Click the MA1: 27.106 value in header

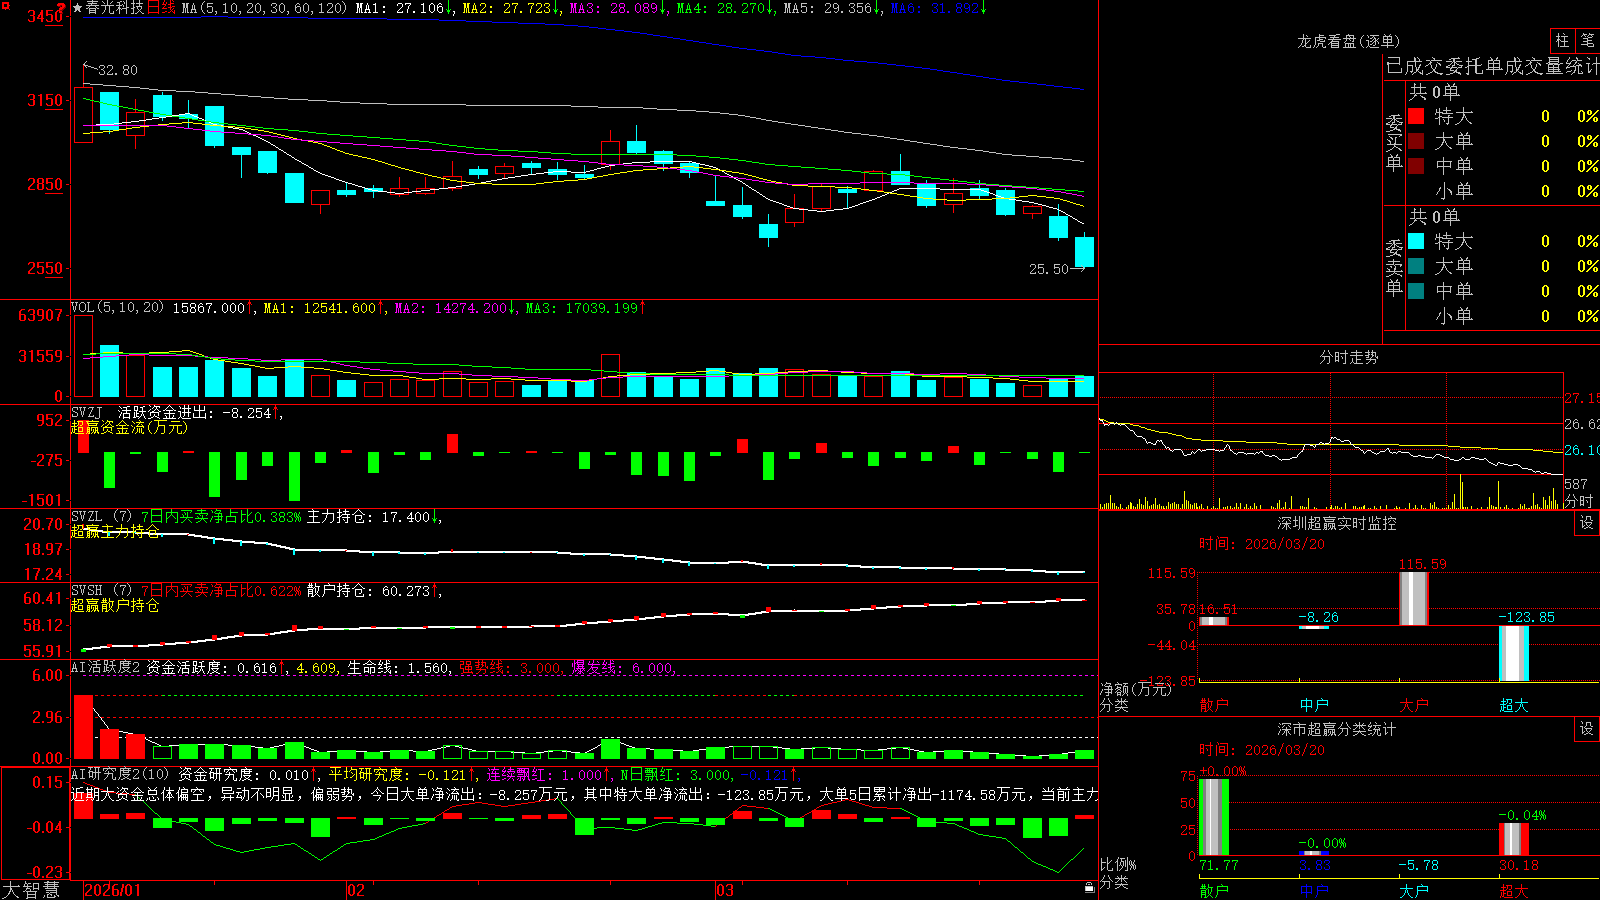(400, 8)
